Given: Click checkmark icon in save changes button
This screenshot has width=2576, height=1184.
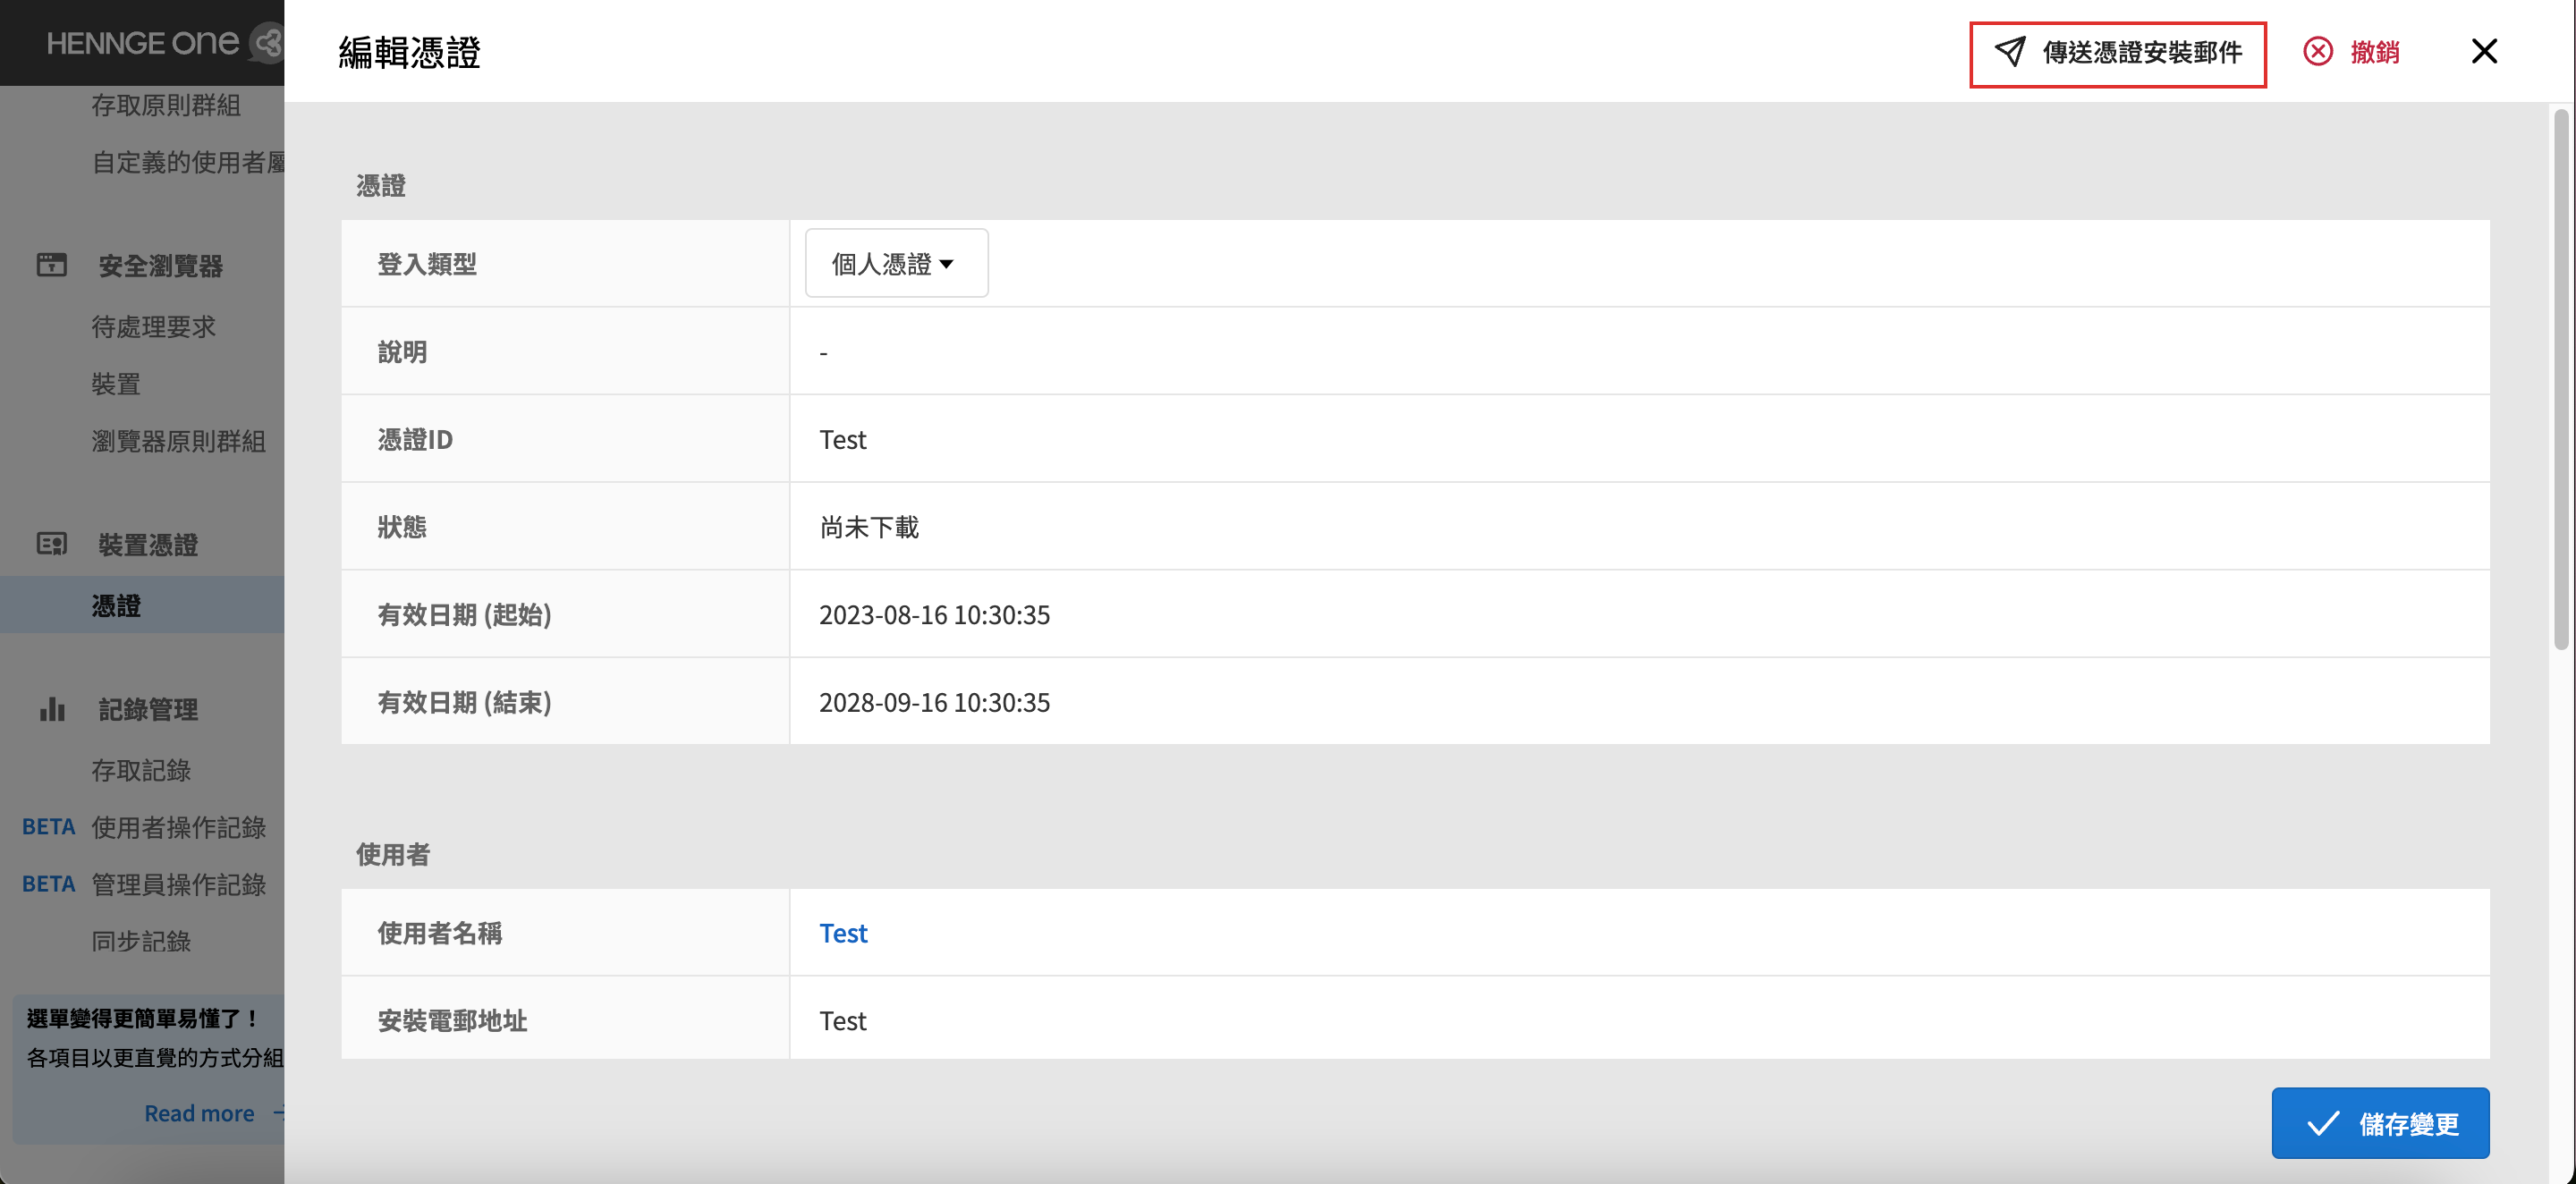Looking at the screenshot, I should point(2322,1123).
